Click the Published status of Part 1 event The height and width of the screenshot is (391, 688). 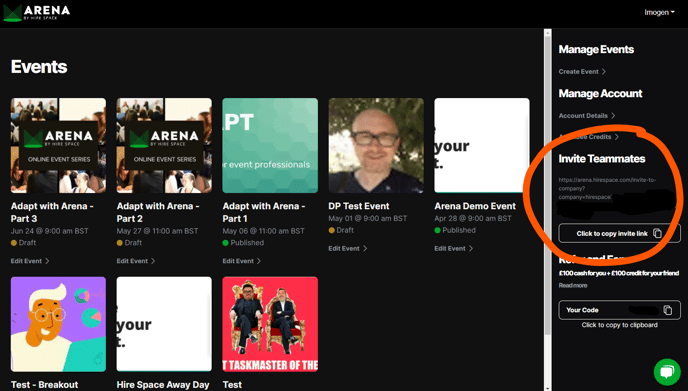coord(243,243)
